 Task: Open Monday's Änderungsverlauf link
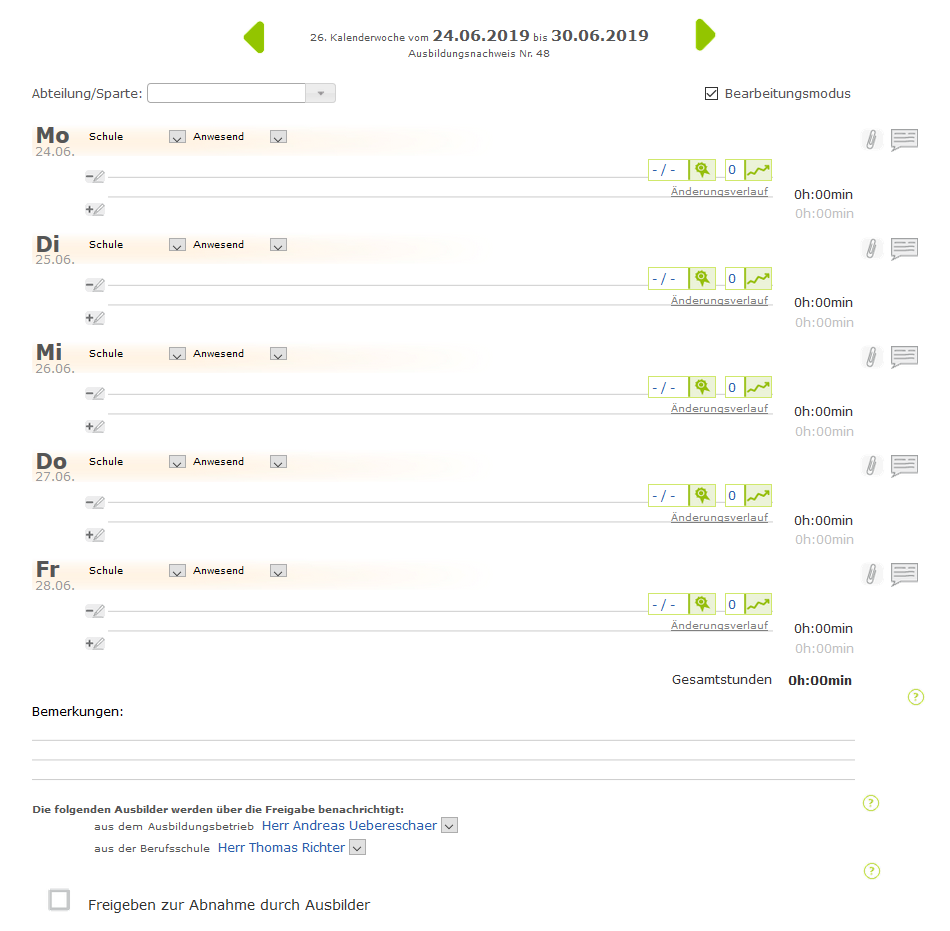tap(719, 191)
